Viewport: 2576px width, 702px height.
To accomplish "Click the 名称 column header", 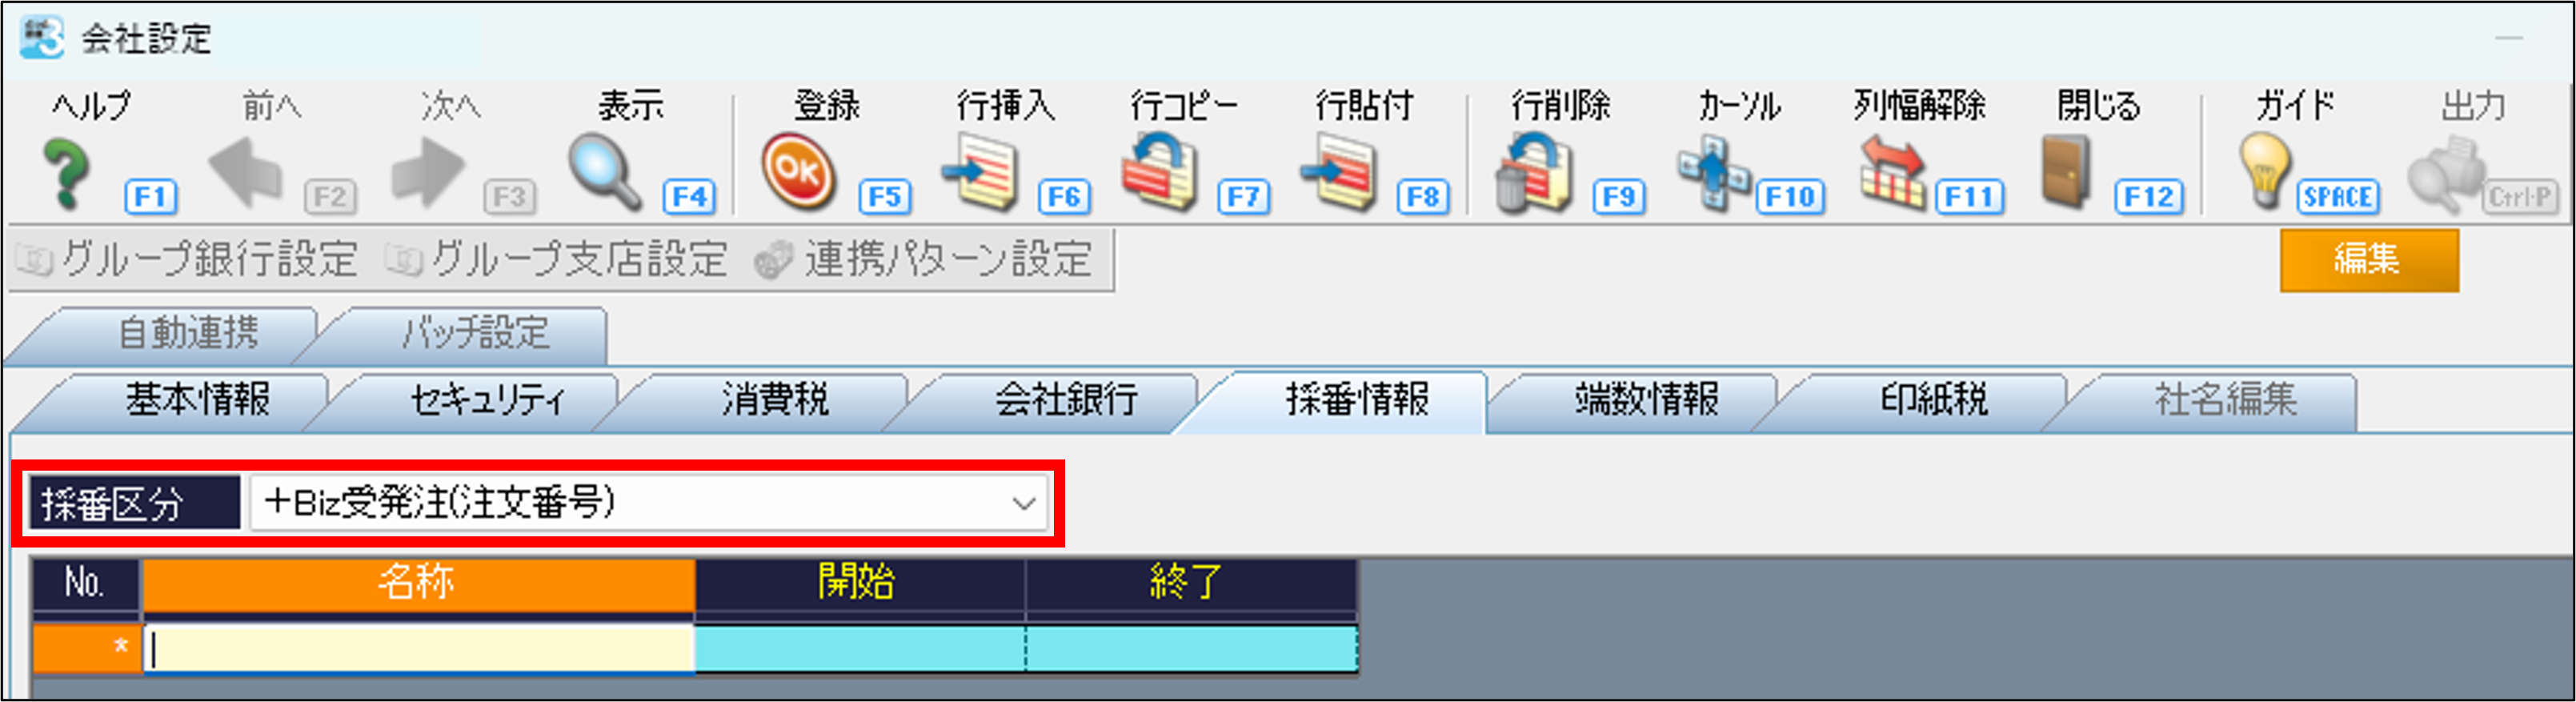I will 418,583.
